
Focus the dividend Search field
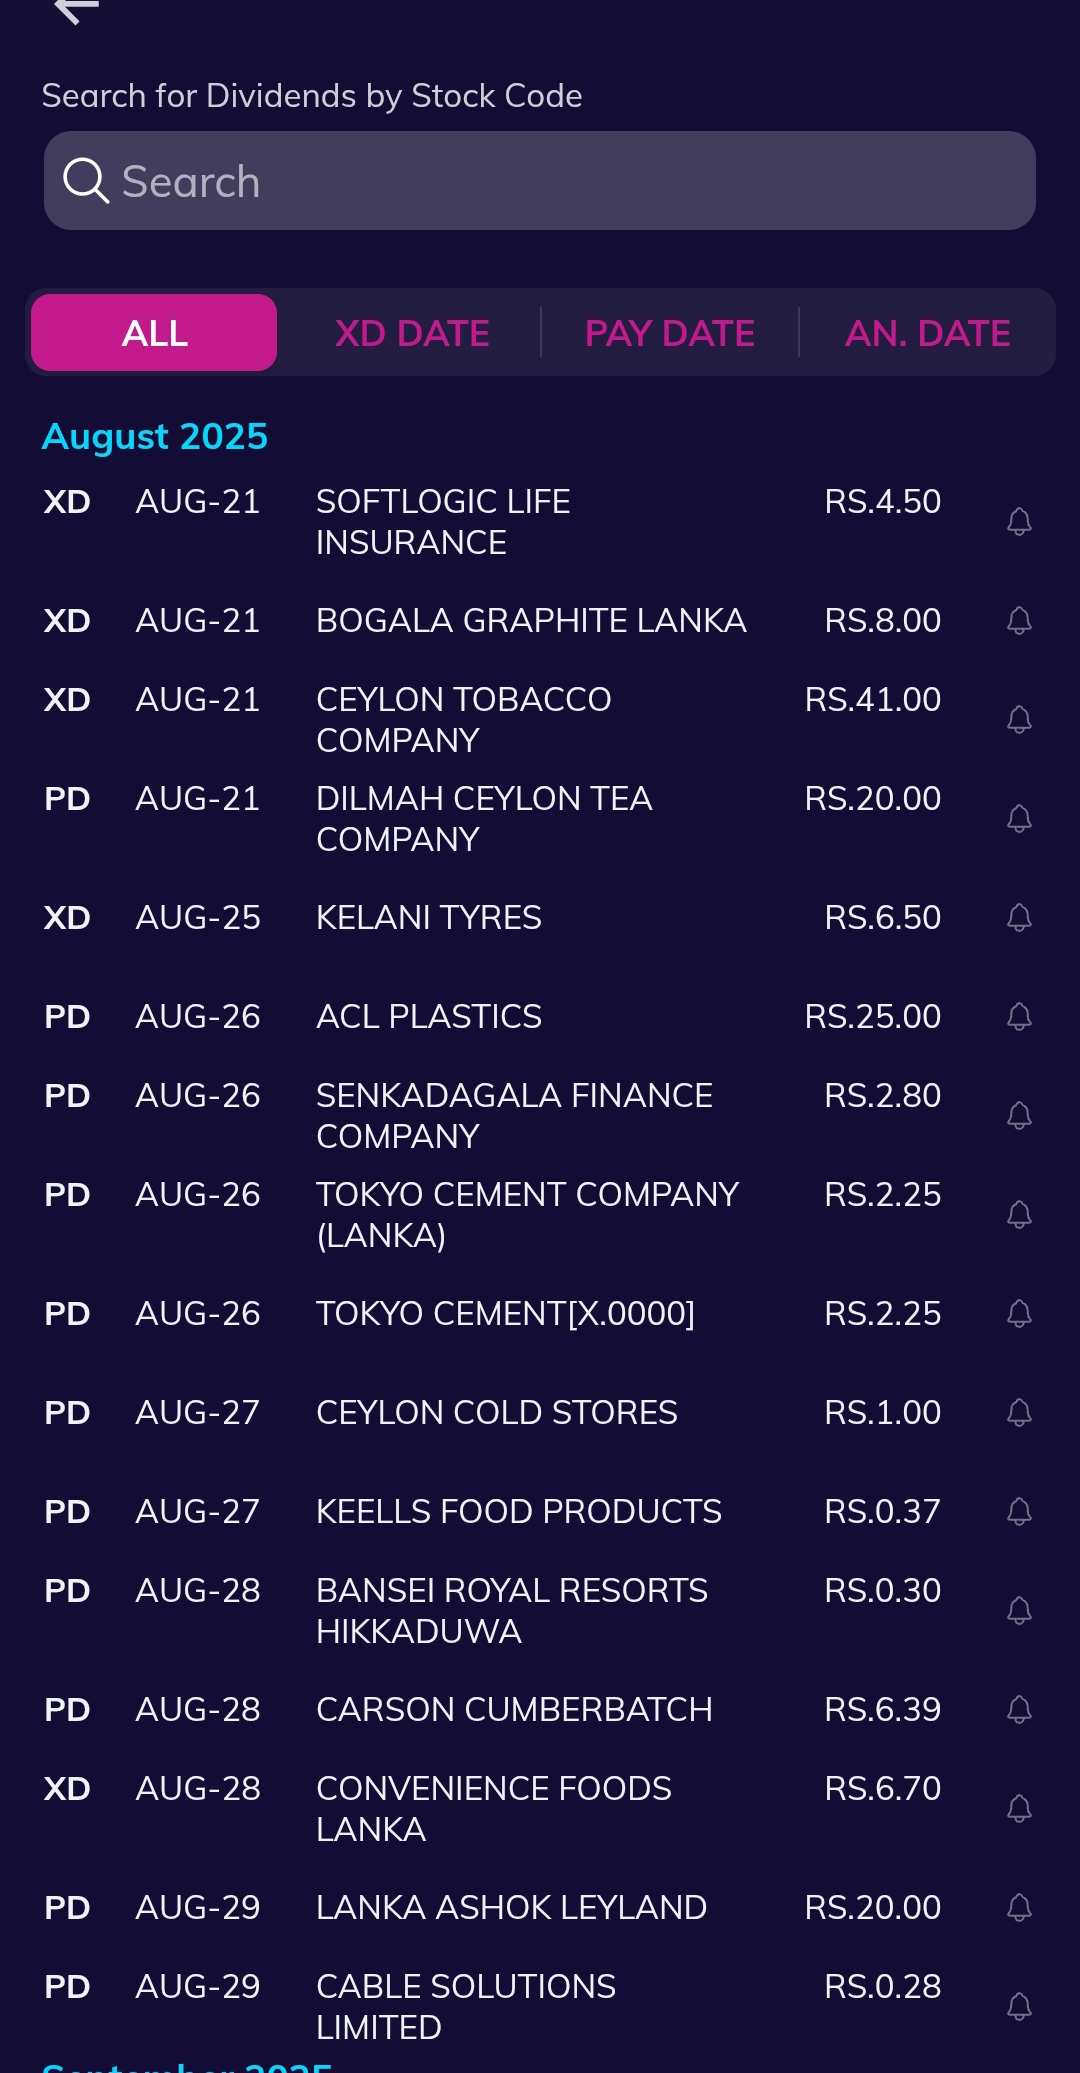coord(540,181)
